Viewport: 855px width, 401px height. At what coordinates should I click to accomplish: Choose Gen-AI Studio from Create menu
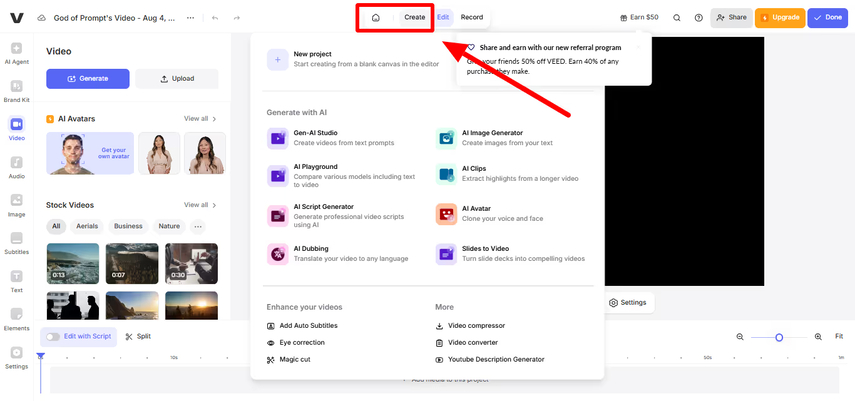point(315,138)
